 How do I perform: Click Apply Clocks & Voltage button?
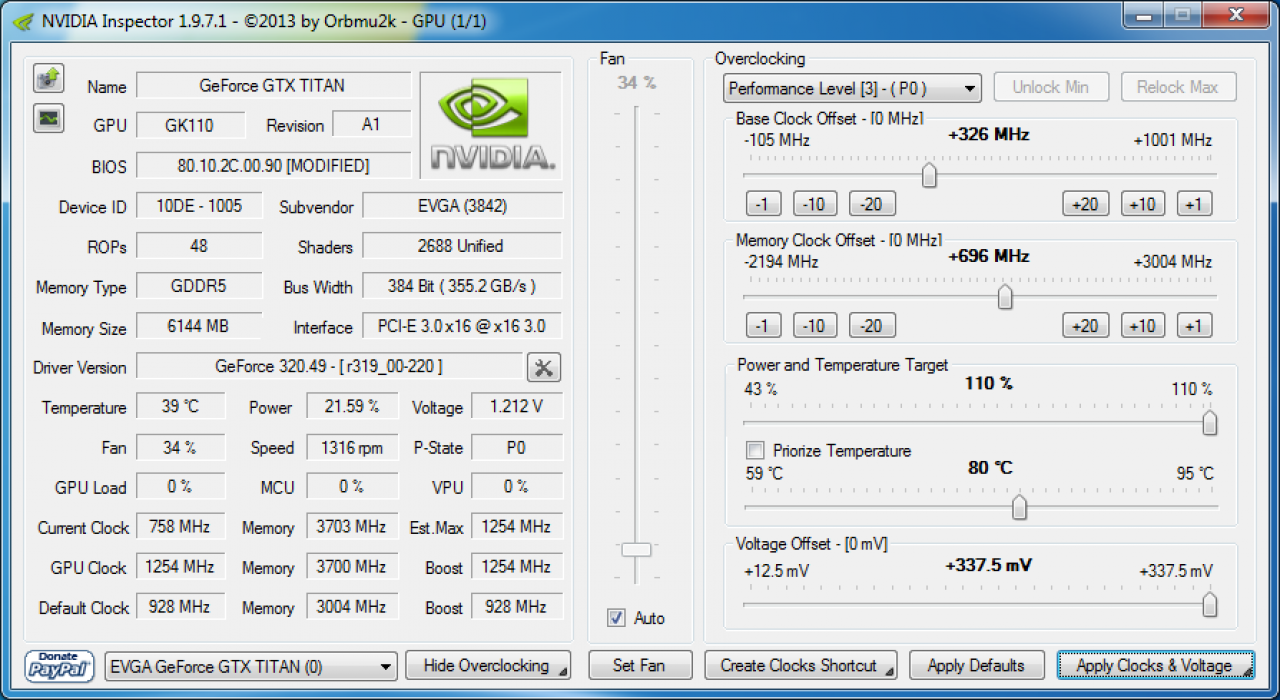click(1155, 666)
